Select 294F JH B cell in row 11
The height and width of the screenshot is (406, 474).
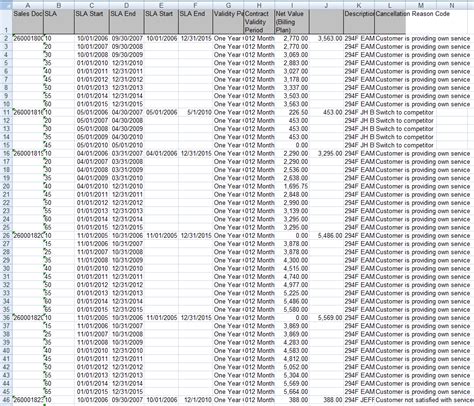359,112
